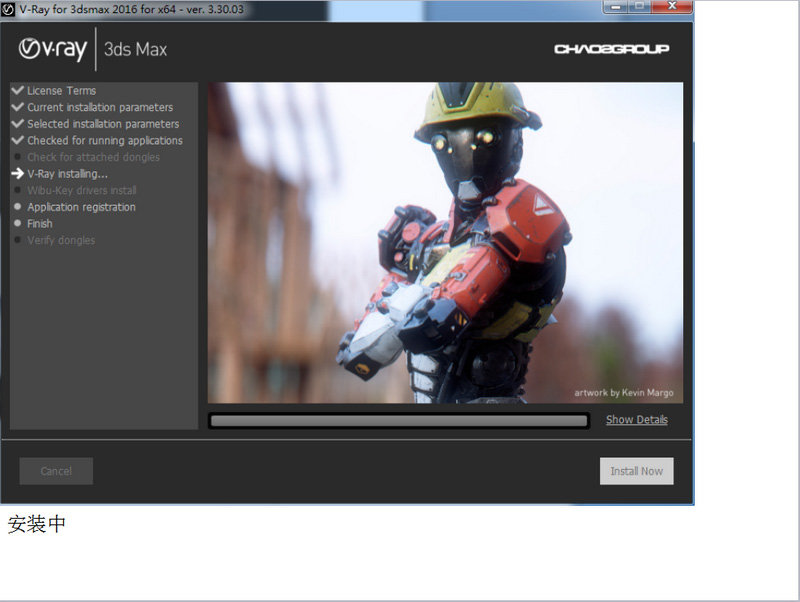This screenshot has height=602, width=800.
Task: Click the installation progress bar
Action: 399,421
